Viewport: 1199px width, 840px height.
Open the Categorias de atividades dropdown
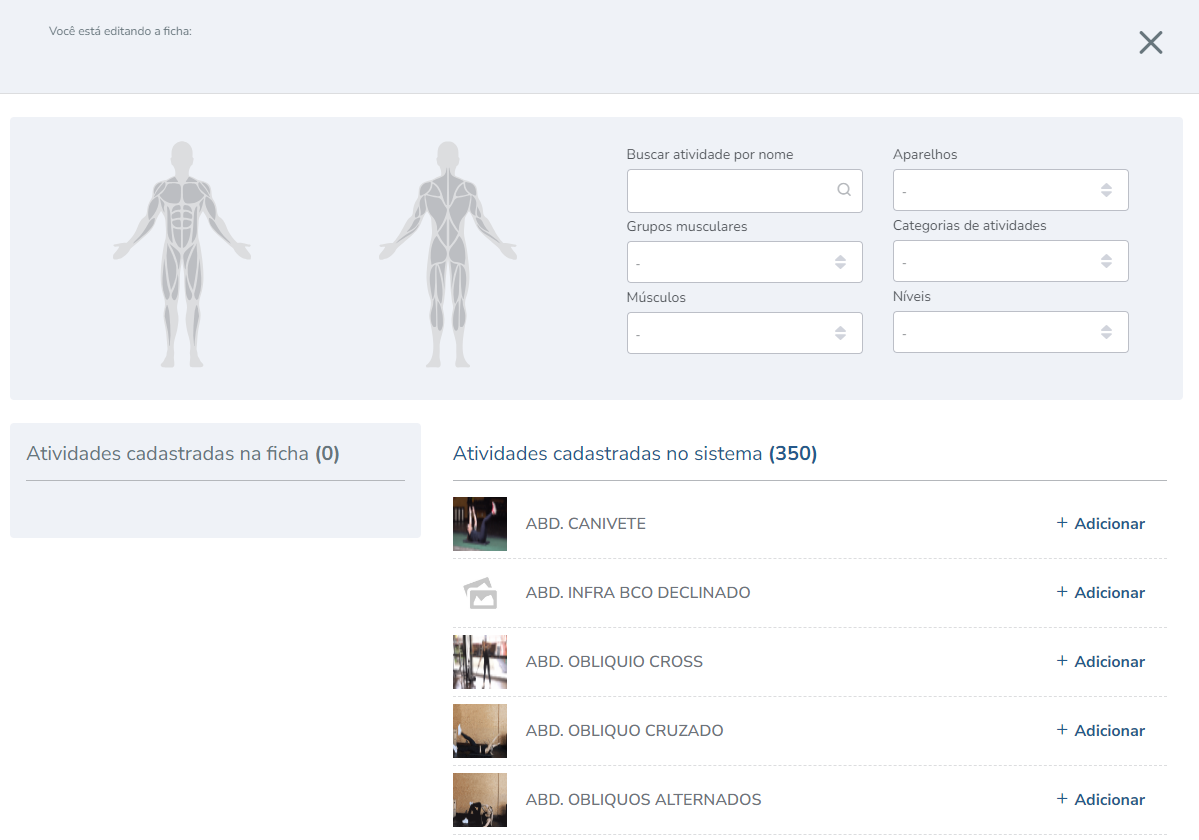(1010, 261)
